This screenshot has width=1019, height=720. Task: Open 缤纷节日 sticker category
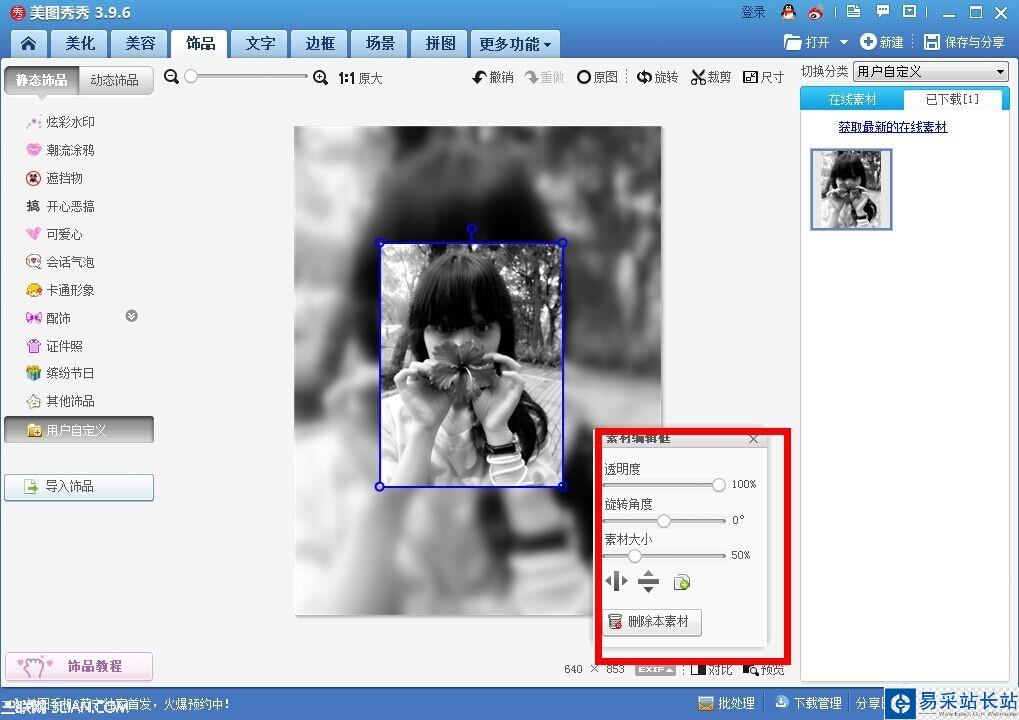[x=60, y=373]
